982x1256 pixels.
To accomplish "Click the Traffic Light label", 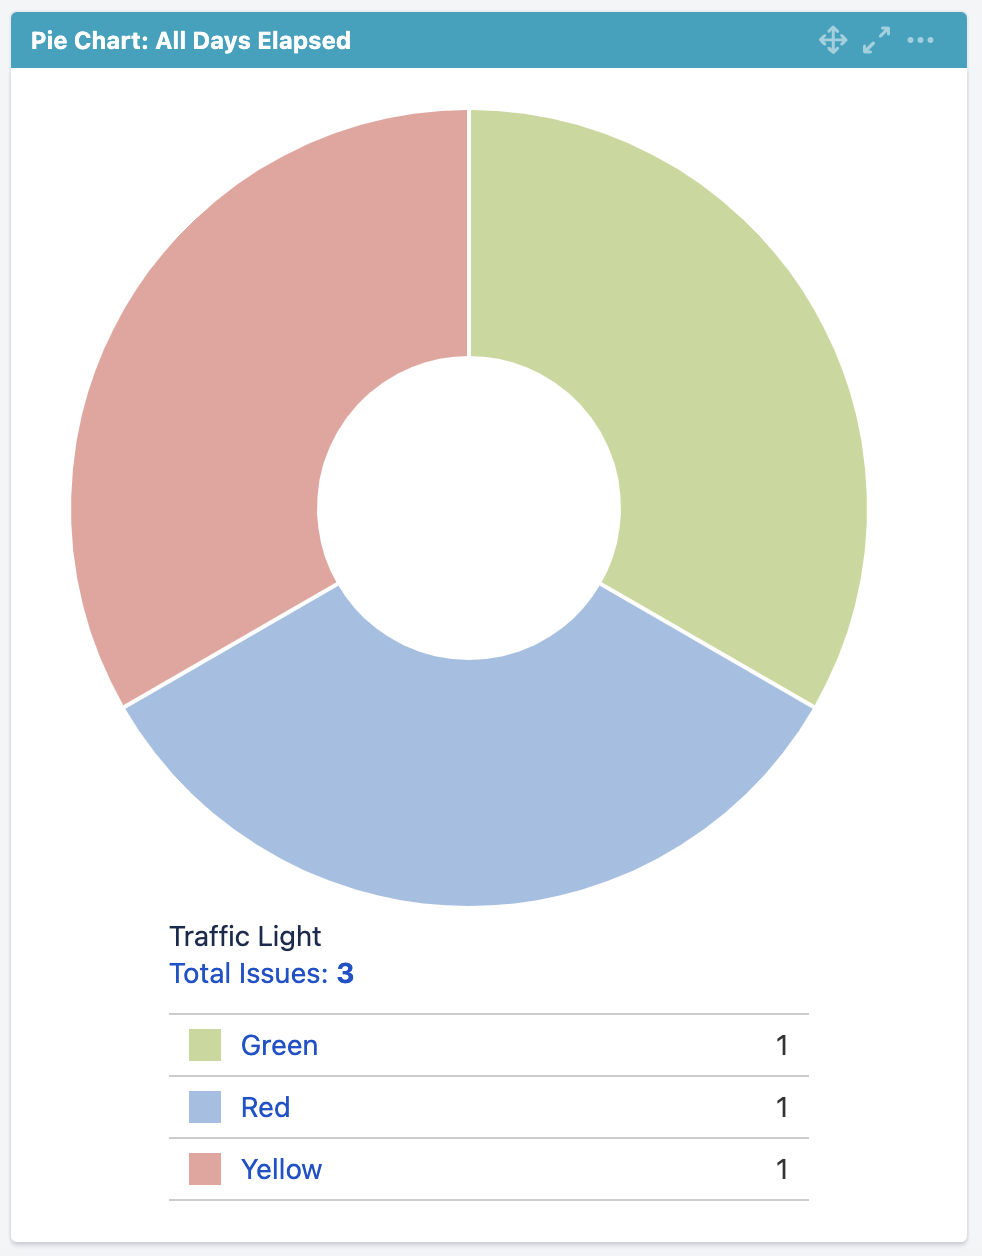I will coord(245,936).
